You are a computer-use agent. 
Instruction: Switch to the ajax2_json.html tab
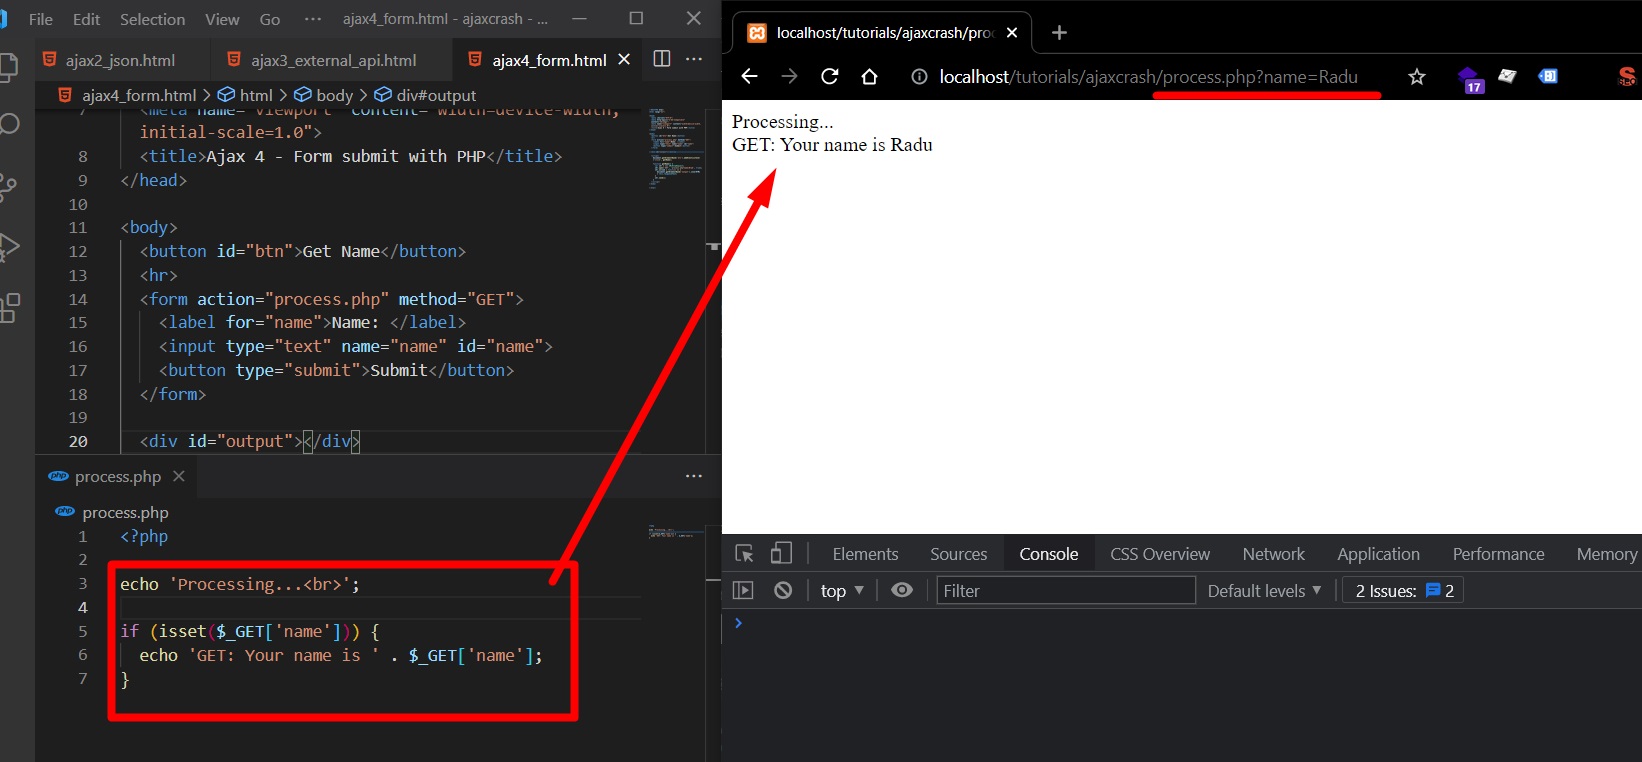click(x=120, y=60)
